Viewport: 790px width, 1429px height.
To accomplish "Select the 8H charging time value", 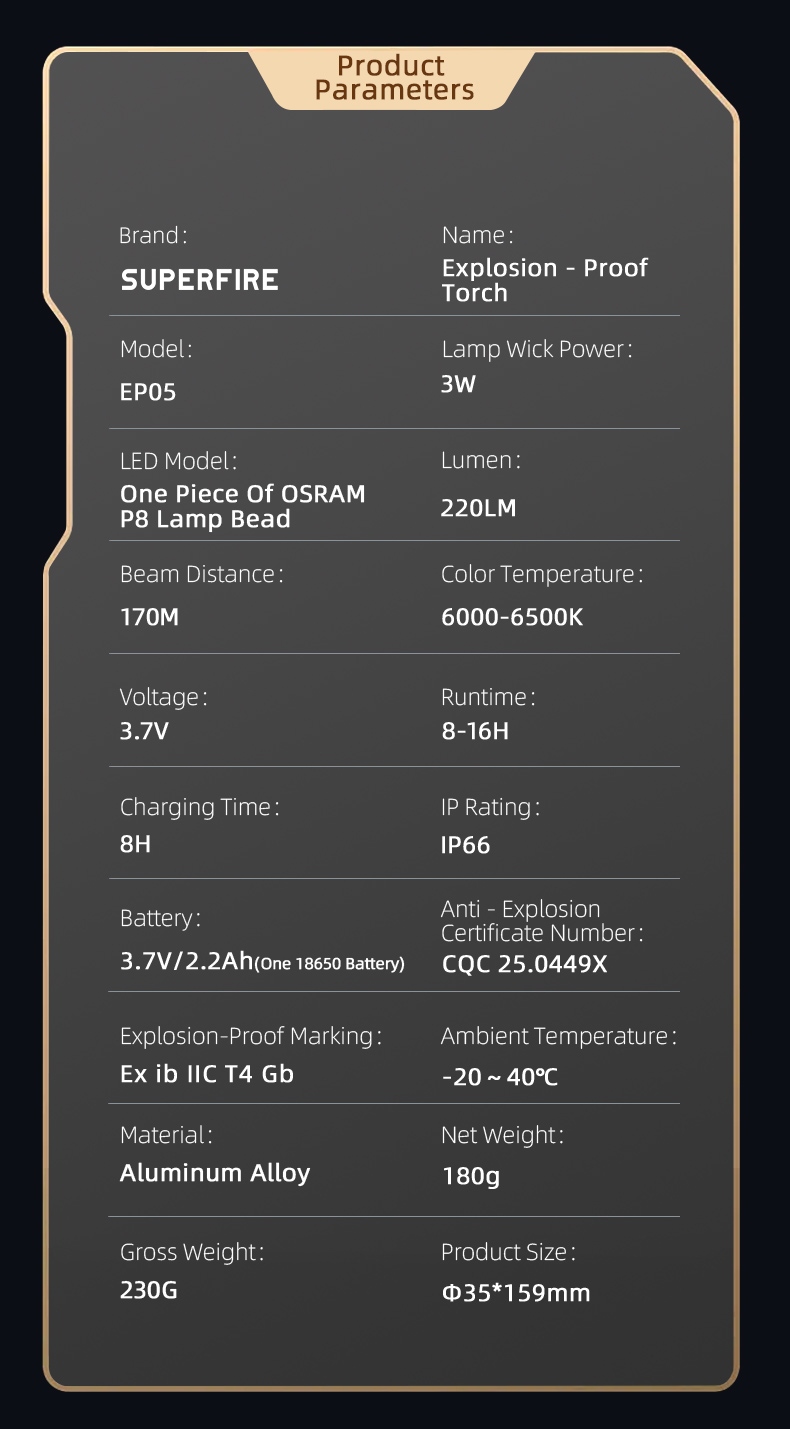I will 135,844.
